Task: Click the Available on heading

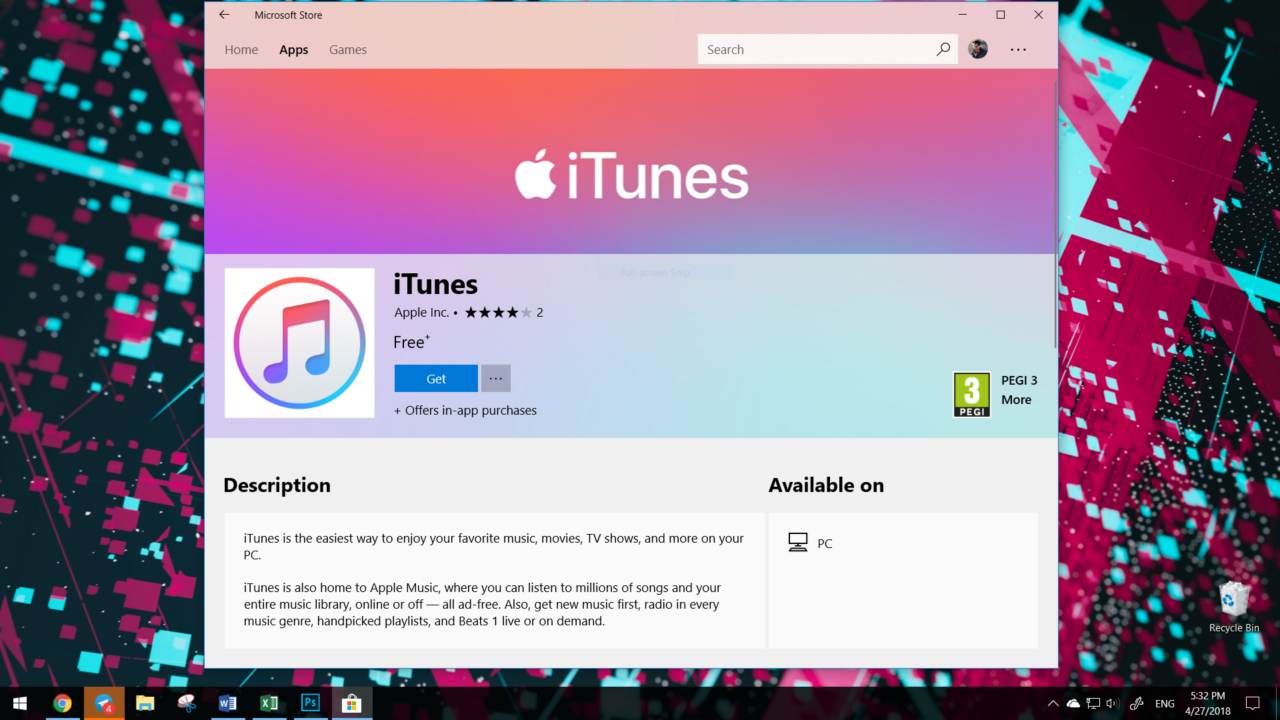Action: point(826,485)
